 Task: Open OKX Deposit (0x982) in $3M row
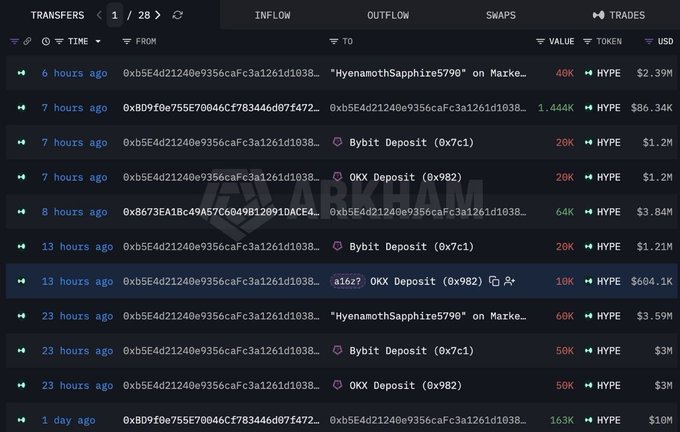[405, 385]
